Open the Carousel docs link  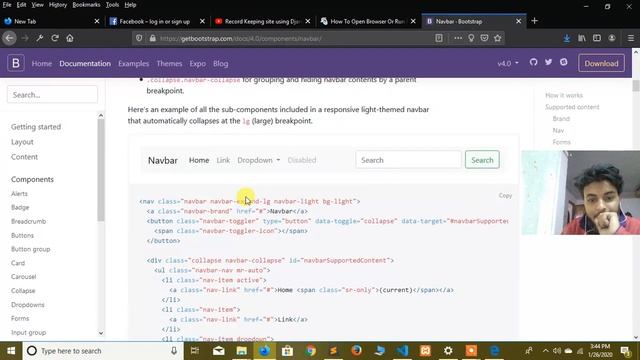(23, 277)
